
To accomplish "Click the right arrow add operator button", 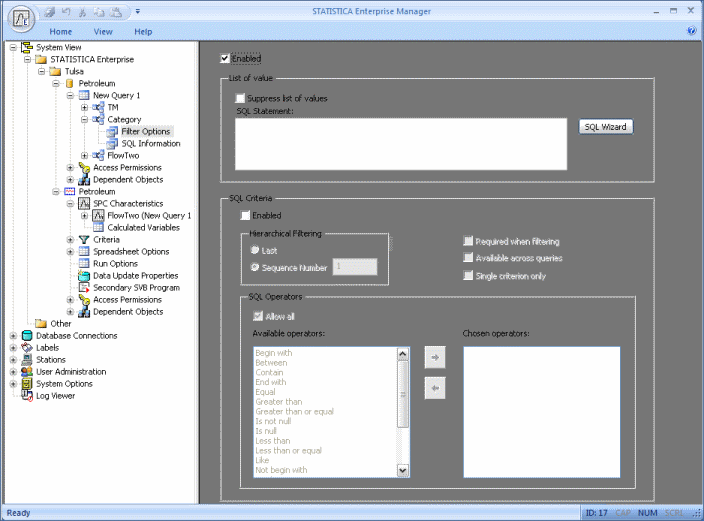I will [434, 356].
